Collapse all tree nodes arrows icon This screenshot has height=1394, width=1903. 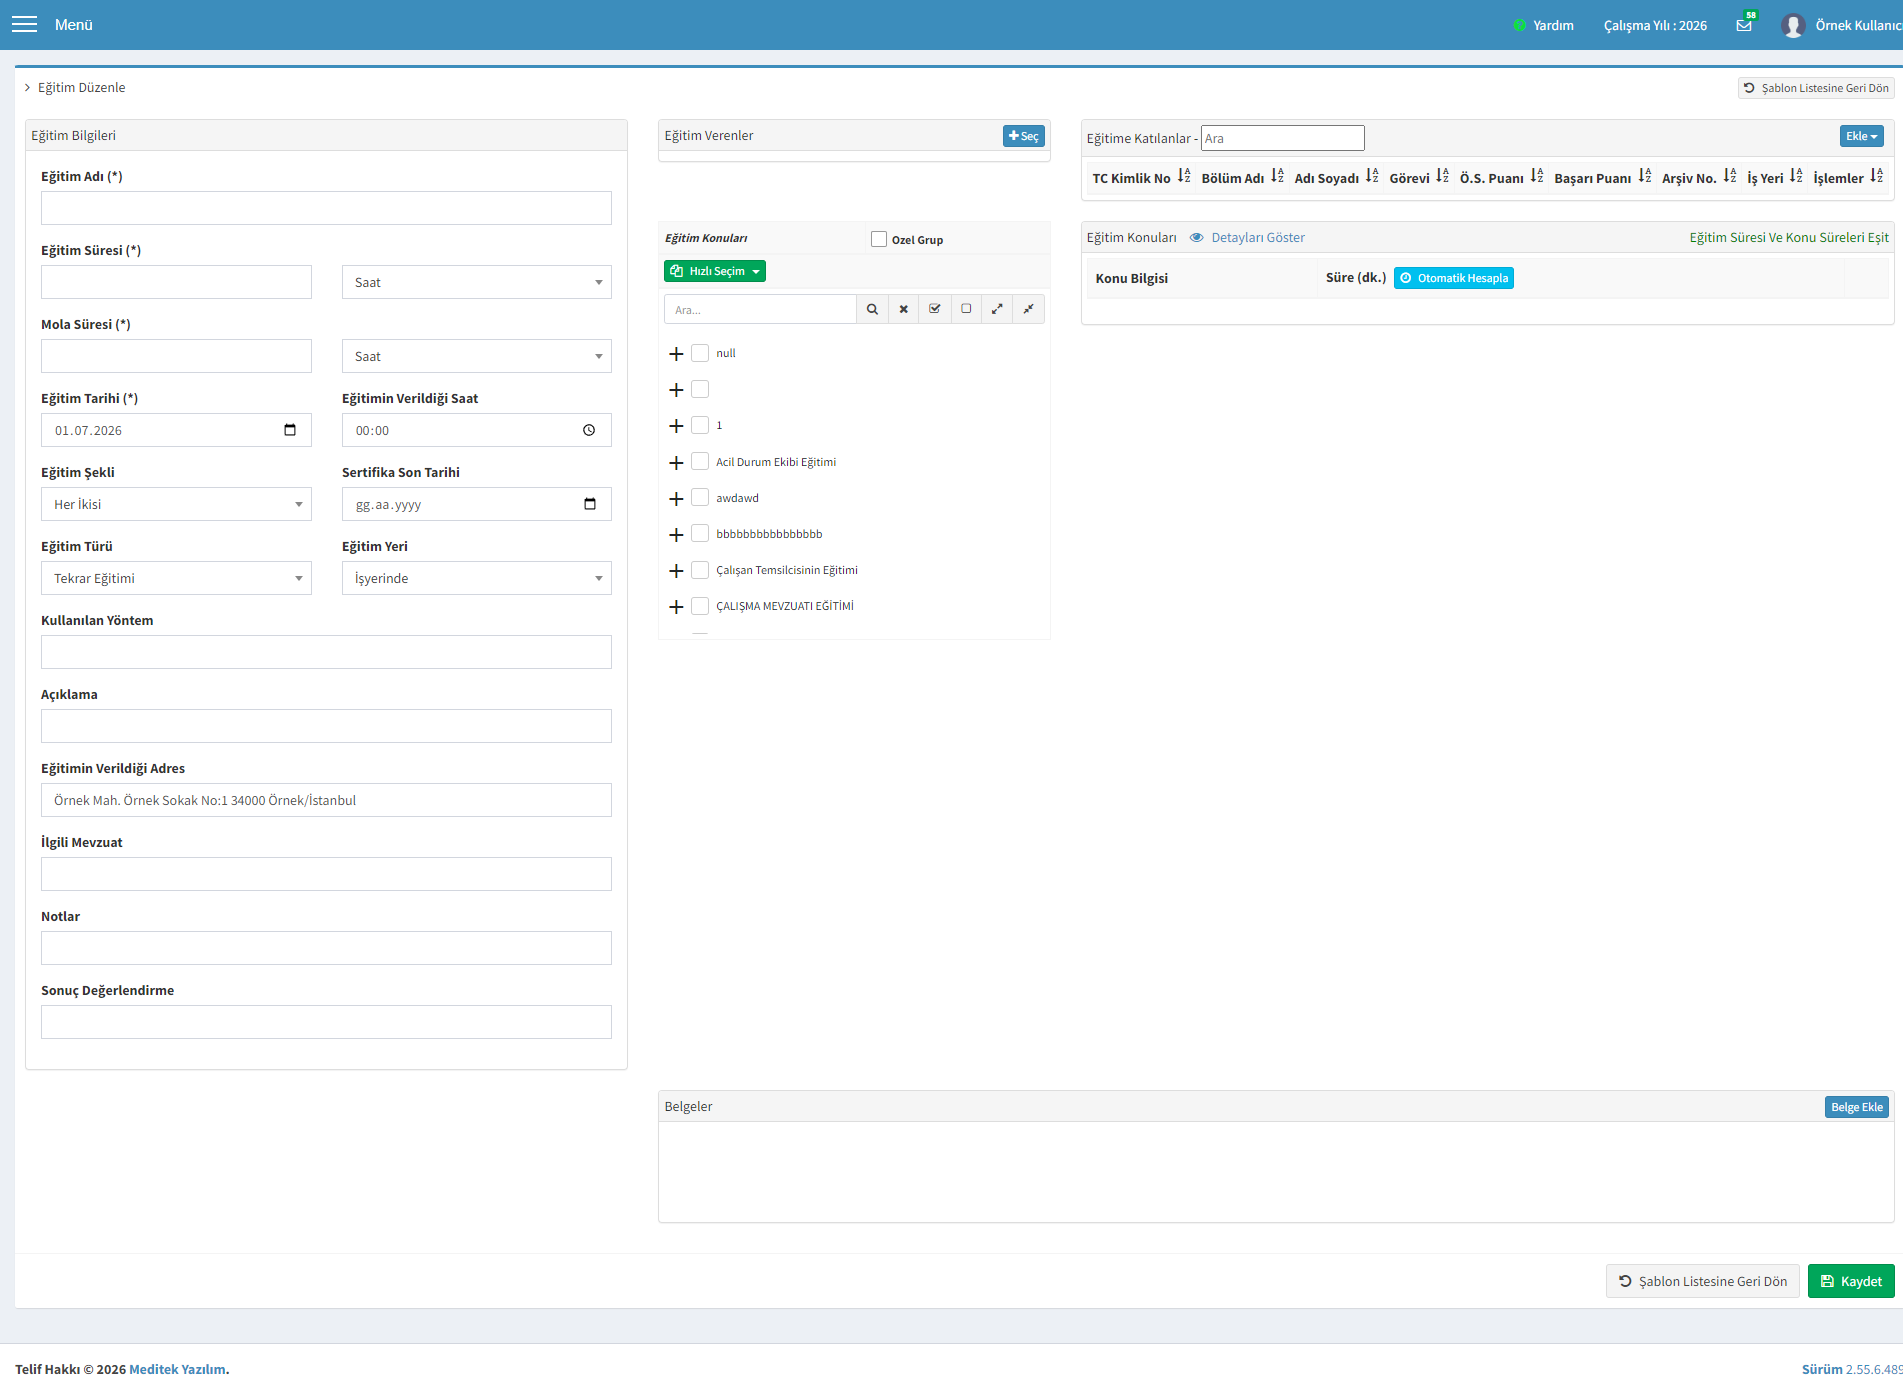coord(1028,309)
